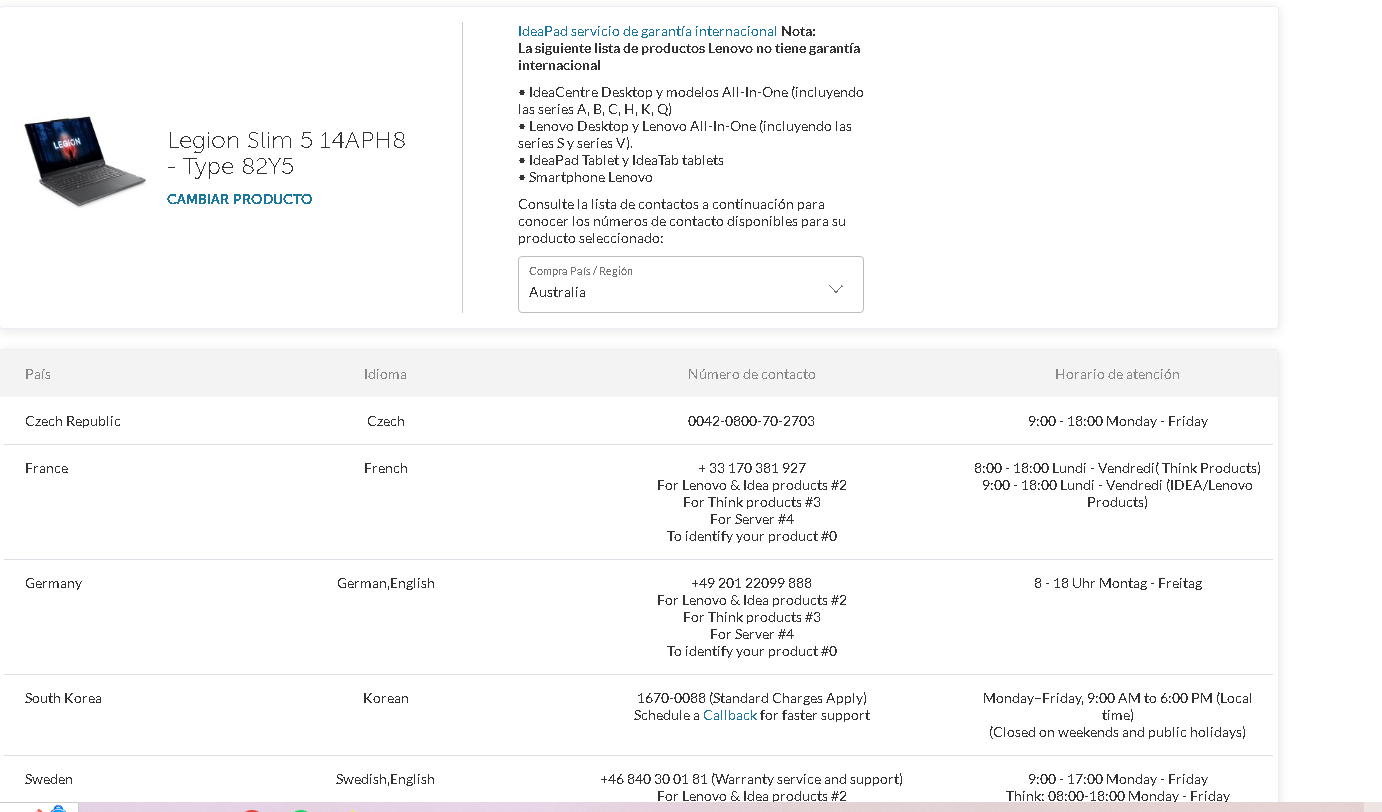Click the País column header
This screenshot has width=1382, height=812.
pyautogui.click(x=38, y=374)
